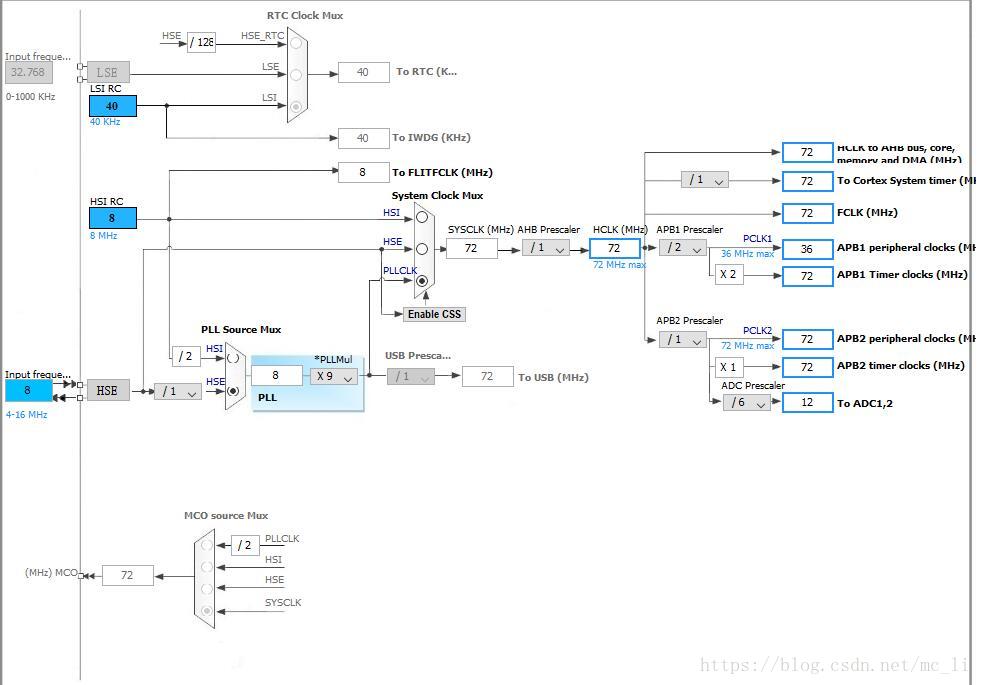The width and height of the screenshot is (981, 685).
Task: Choose HSE input in PLL Source Mux
Action: (233, 391)
